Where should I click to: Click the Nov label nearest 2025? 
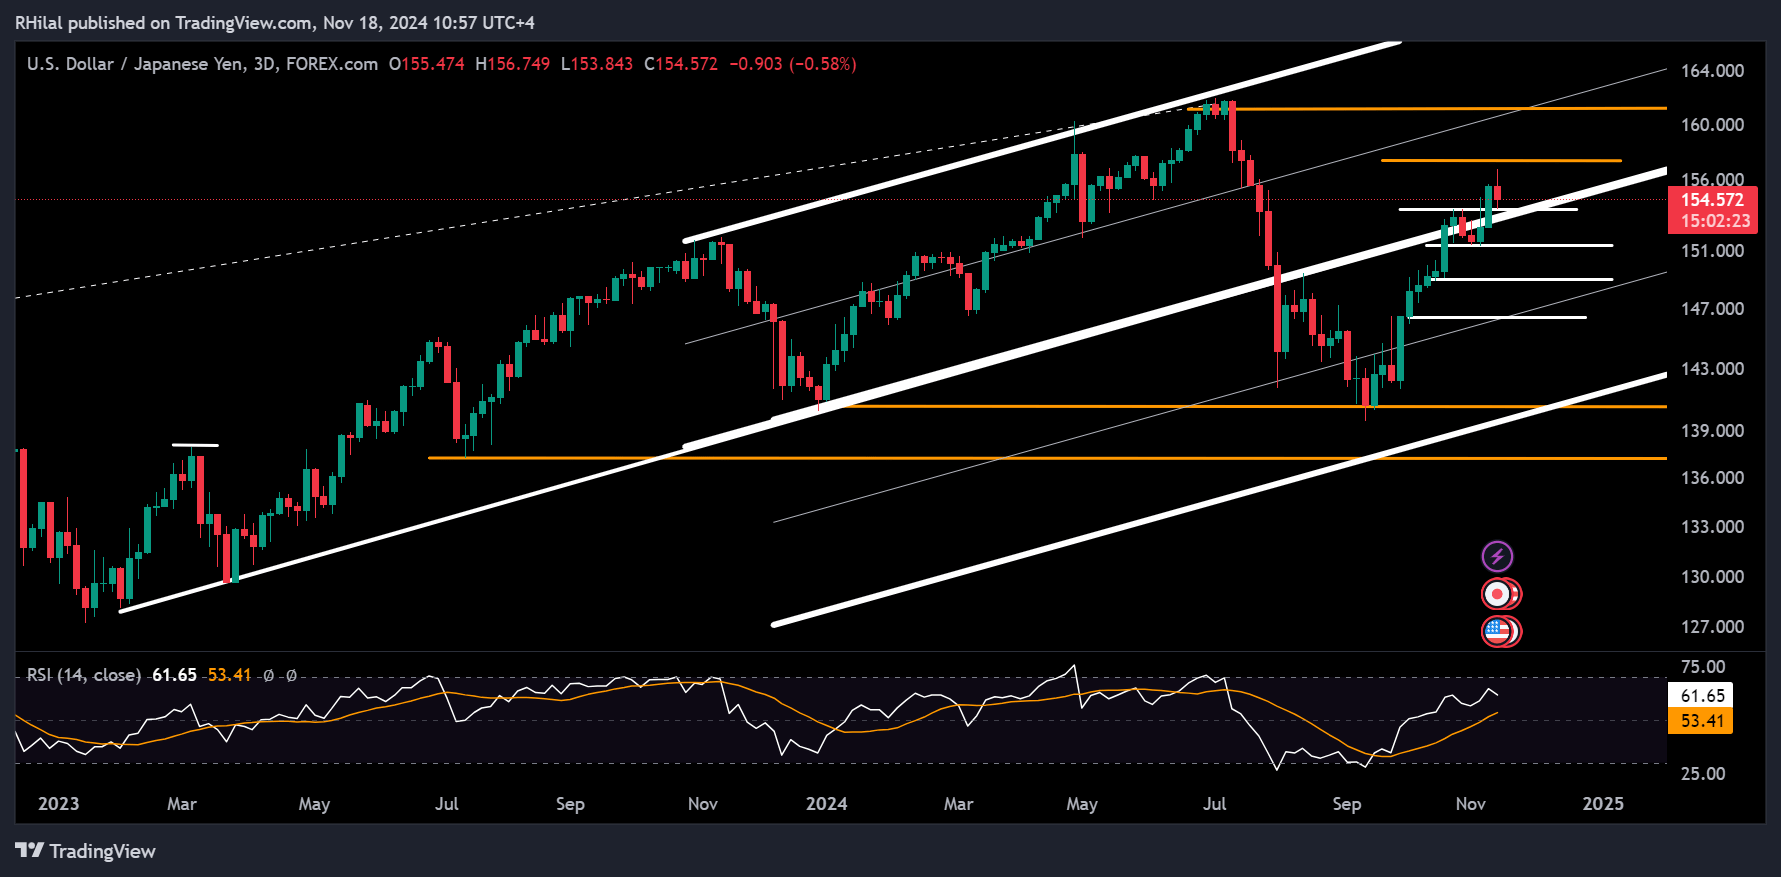pyautogui.click(x=1470, y=804)
